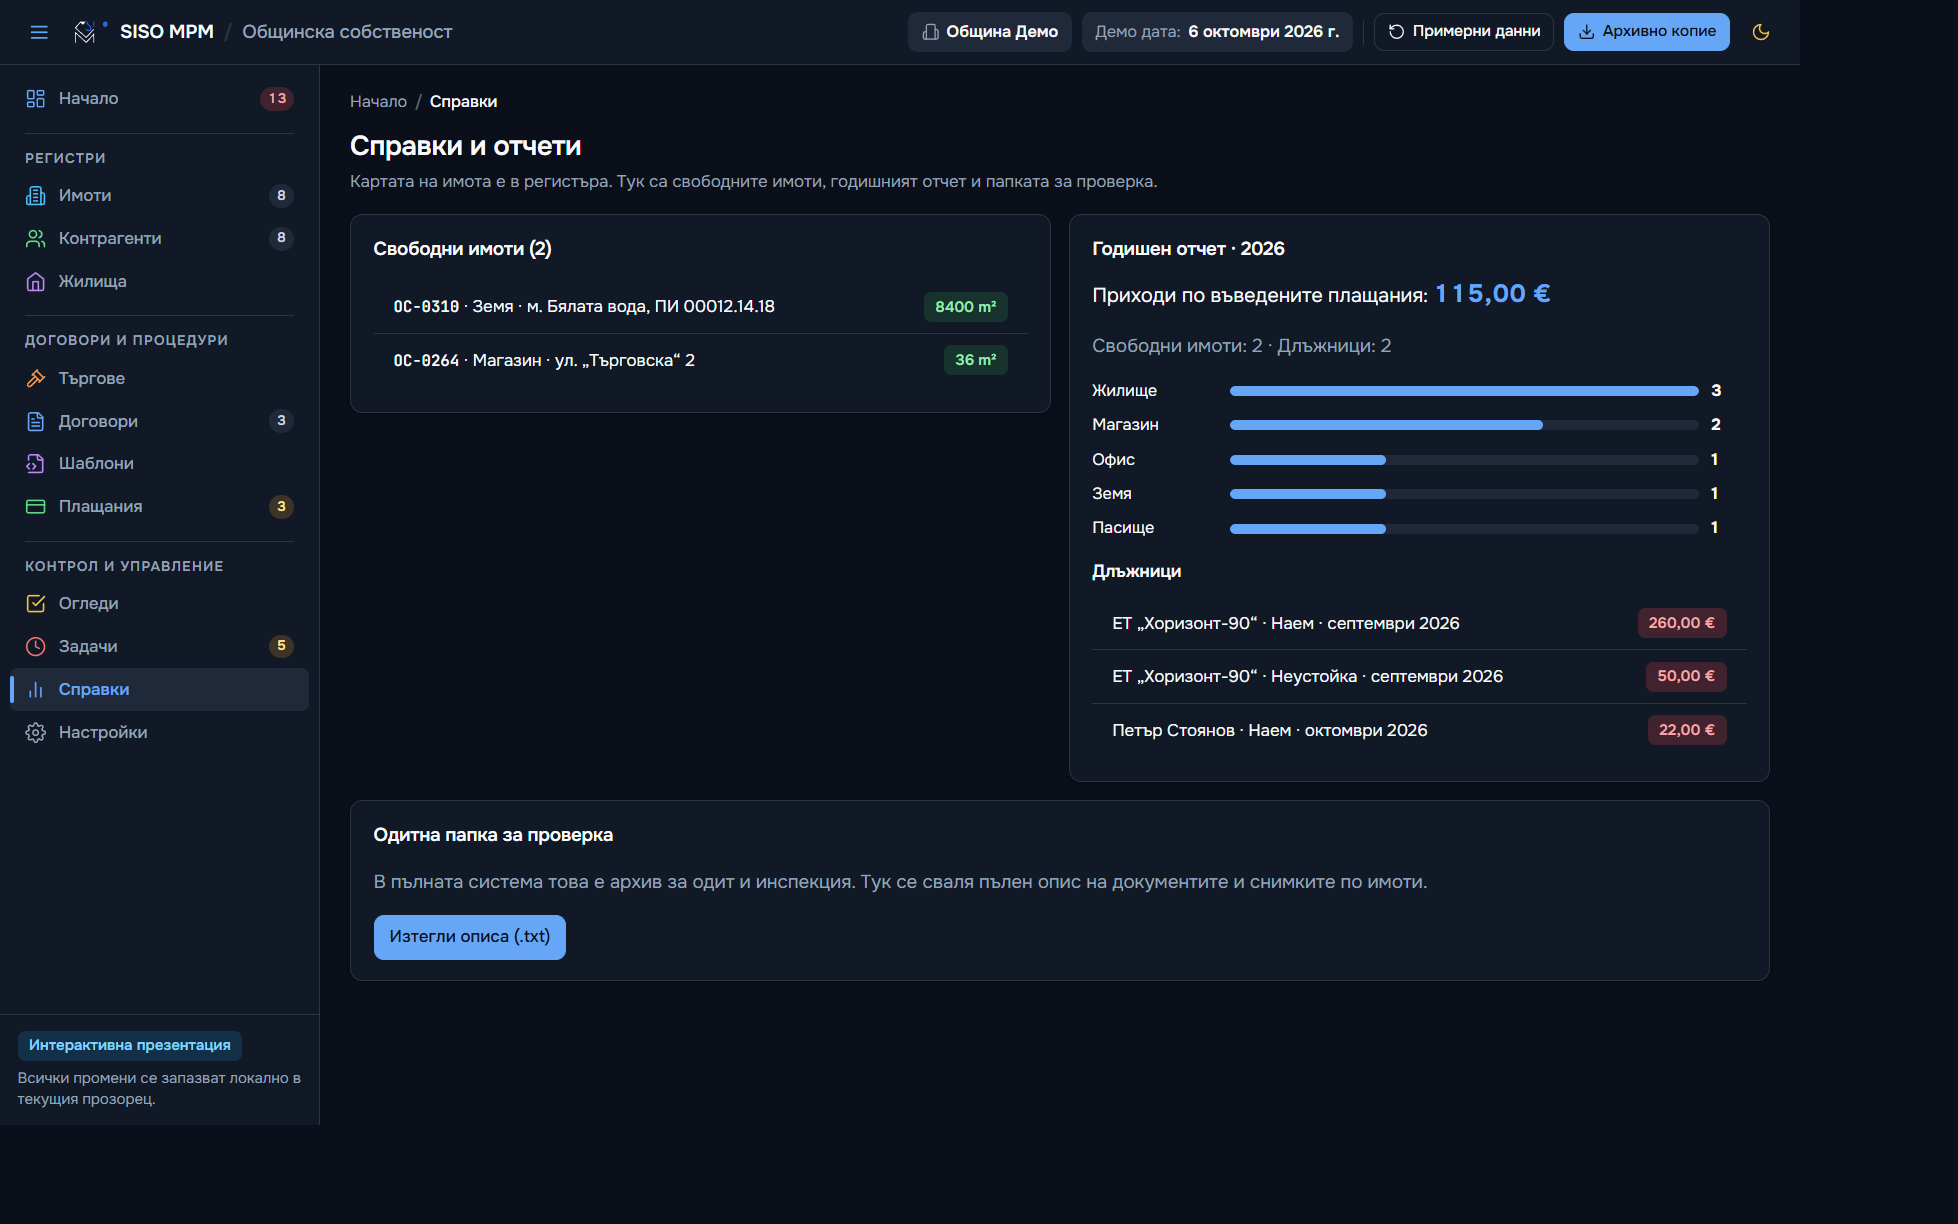Toggle the hamburger sidebar menu icon
Viewport: 1958px width, 1224px height.
(39, 32)
